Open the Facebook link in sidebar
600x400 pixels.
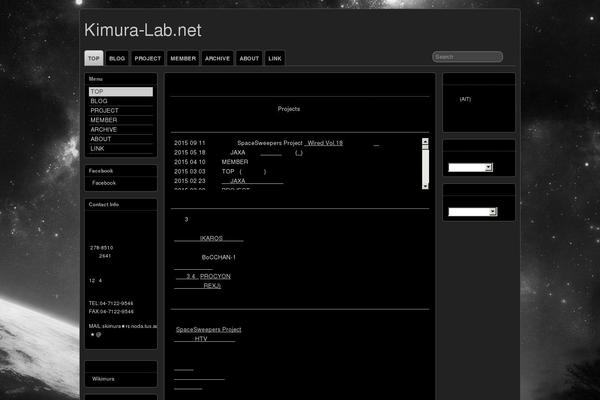click(x=104, y=183)
